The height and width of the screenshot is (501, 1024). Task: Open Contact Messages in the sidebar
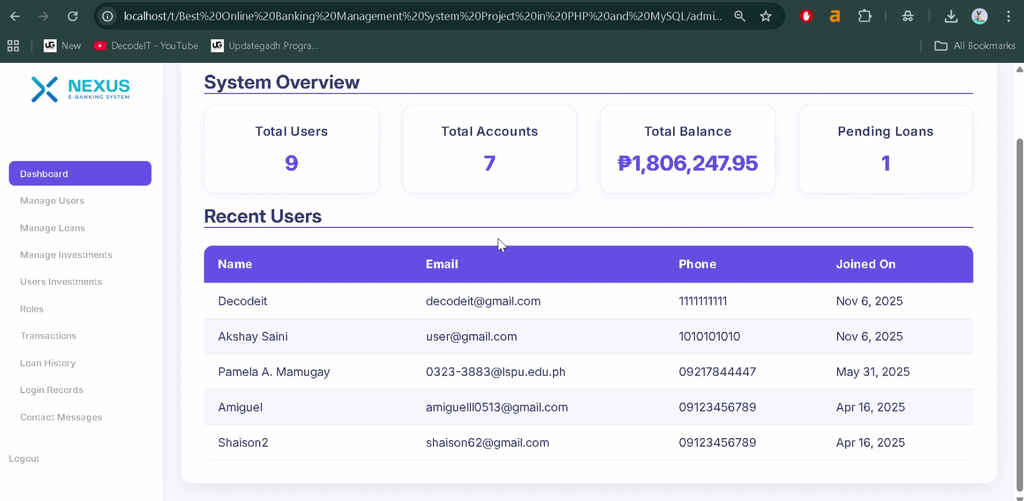coord(61,417)
